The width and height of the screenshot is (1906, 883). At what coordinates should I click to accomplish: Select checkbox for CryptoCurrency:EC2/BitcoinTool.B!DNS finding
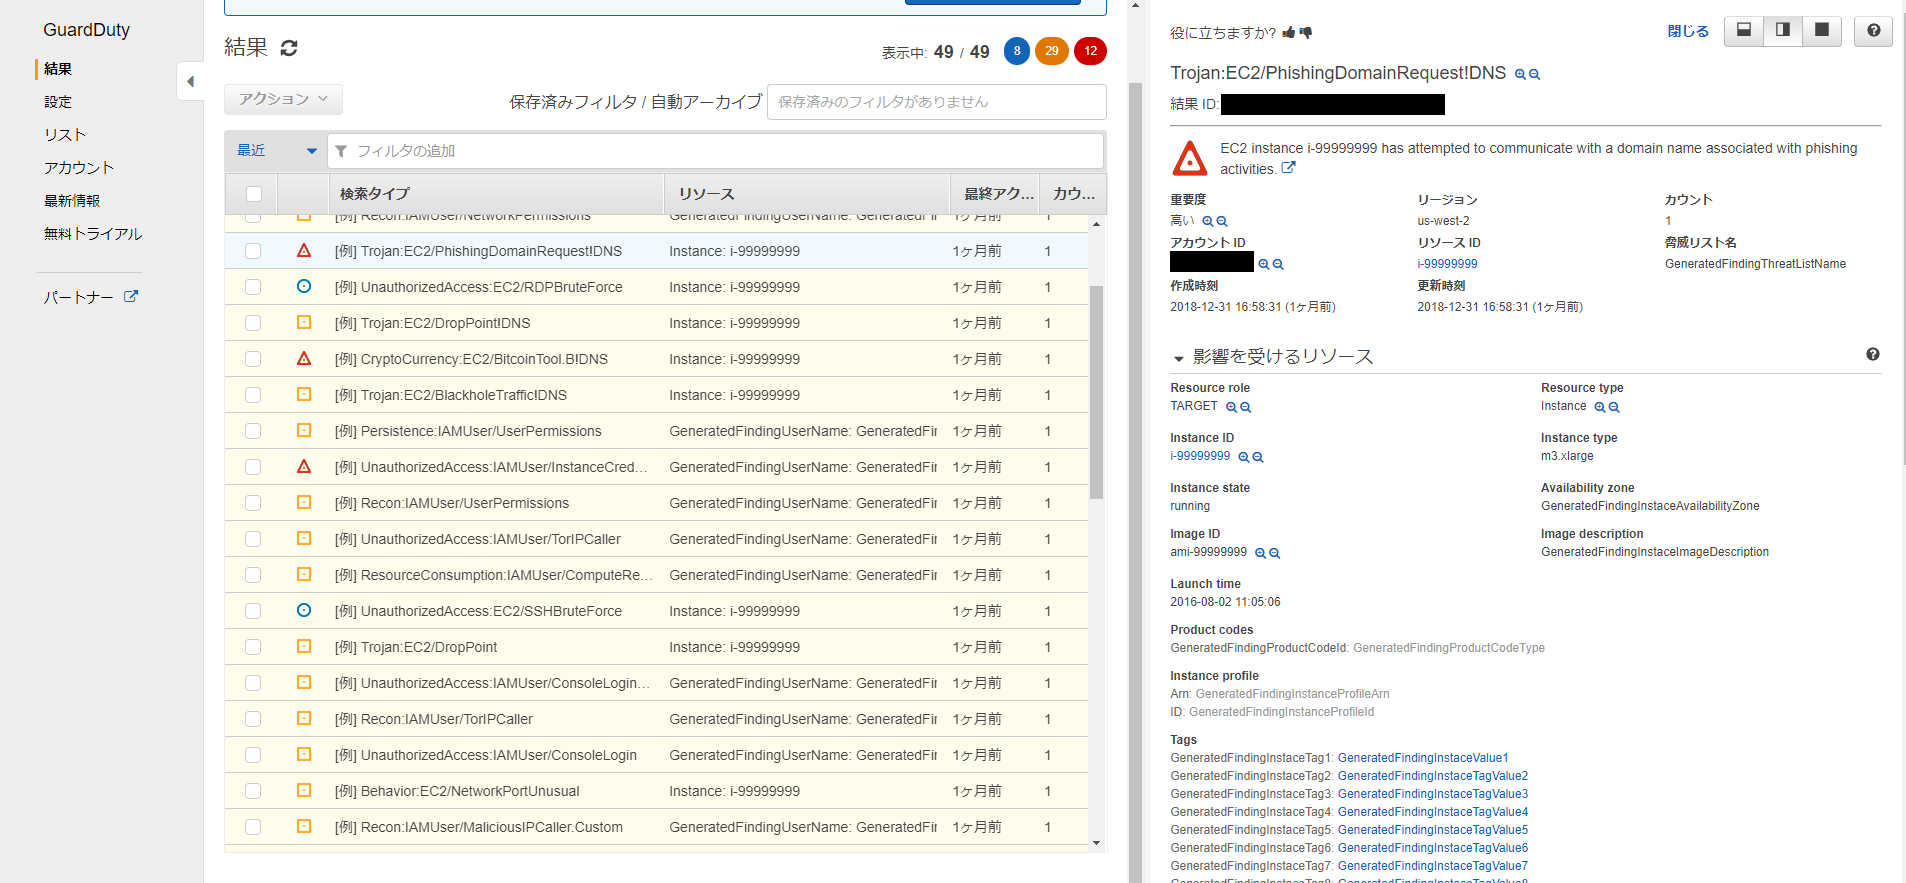(253, 359)
